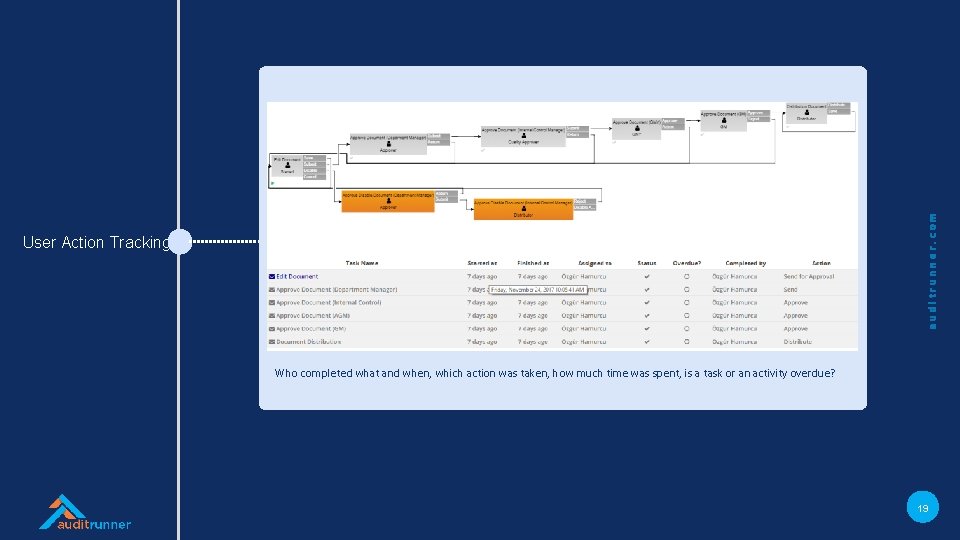Click the Completed by name in the Edit Document row
Viewport: 960px width, 540px height.
point(734,277)
